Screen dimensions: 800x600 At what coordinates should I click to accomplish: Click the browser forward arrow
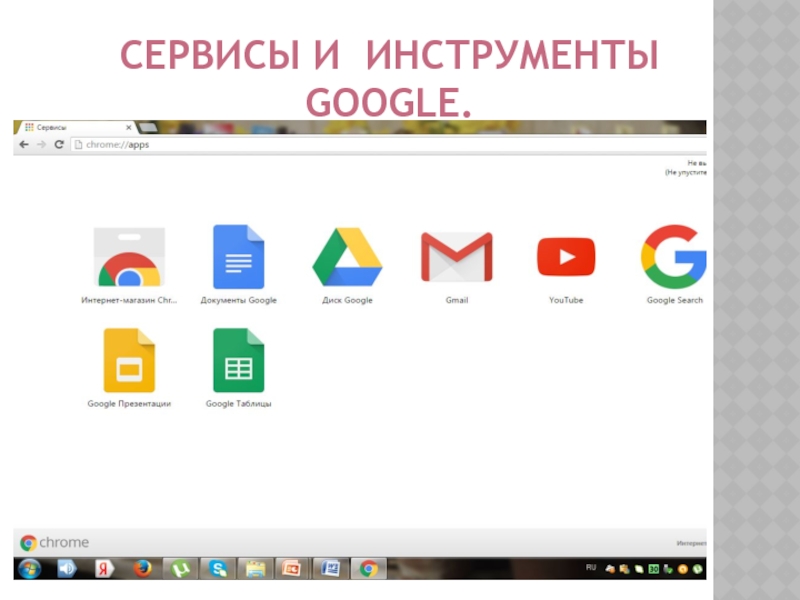point(41,144)
